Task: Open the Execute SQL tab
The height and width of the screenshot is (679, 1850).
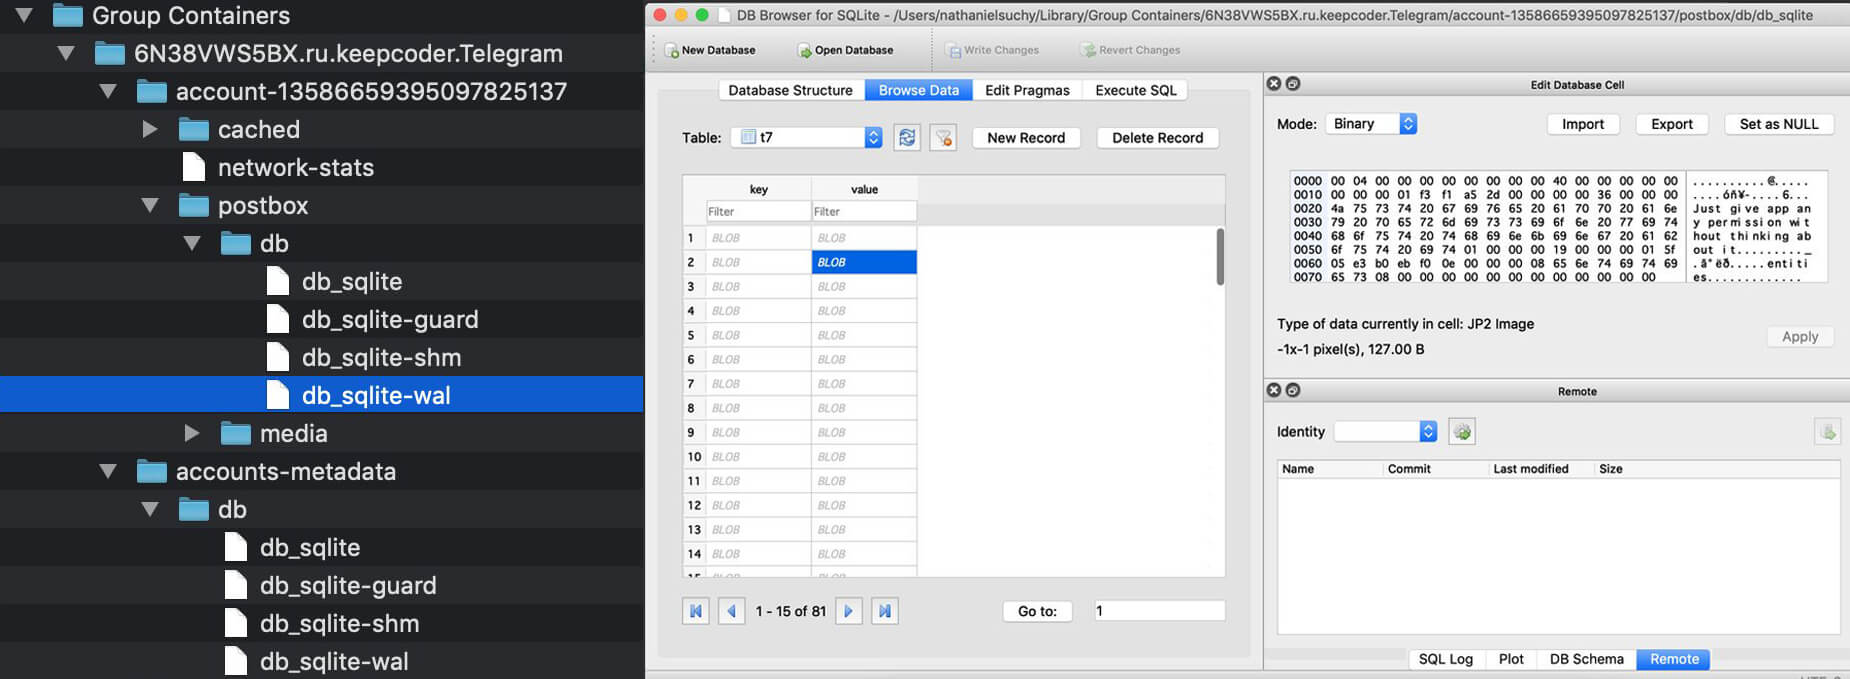Action: pyautogui.click(x=1135, y=90)
